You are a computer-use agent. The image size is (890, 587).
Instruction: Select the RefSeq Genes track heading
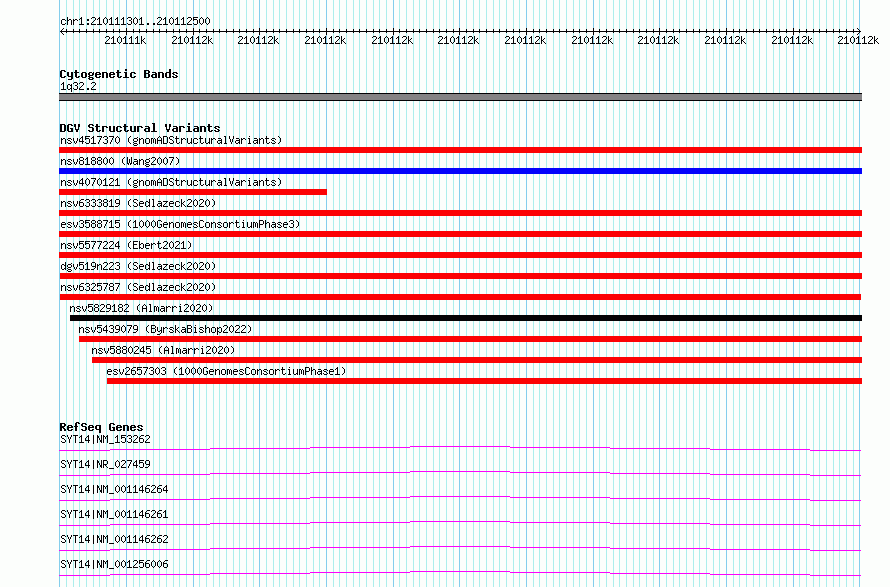[101, 427]
